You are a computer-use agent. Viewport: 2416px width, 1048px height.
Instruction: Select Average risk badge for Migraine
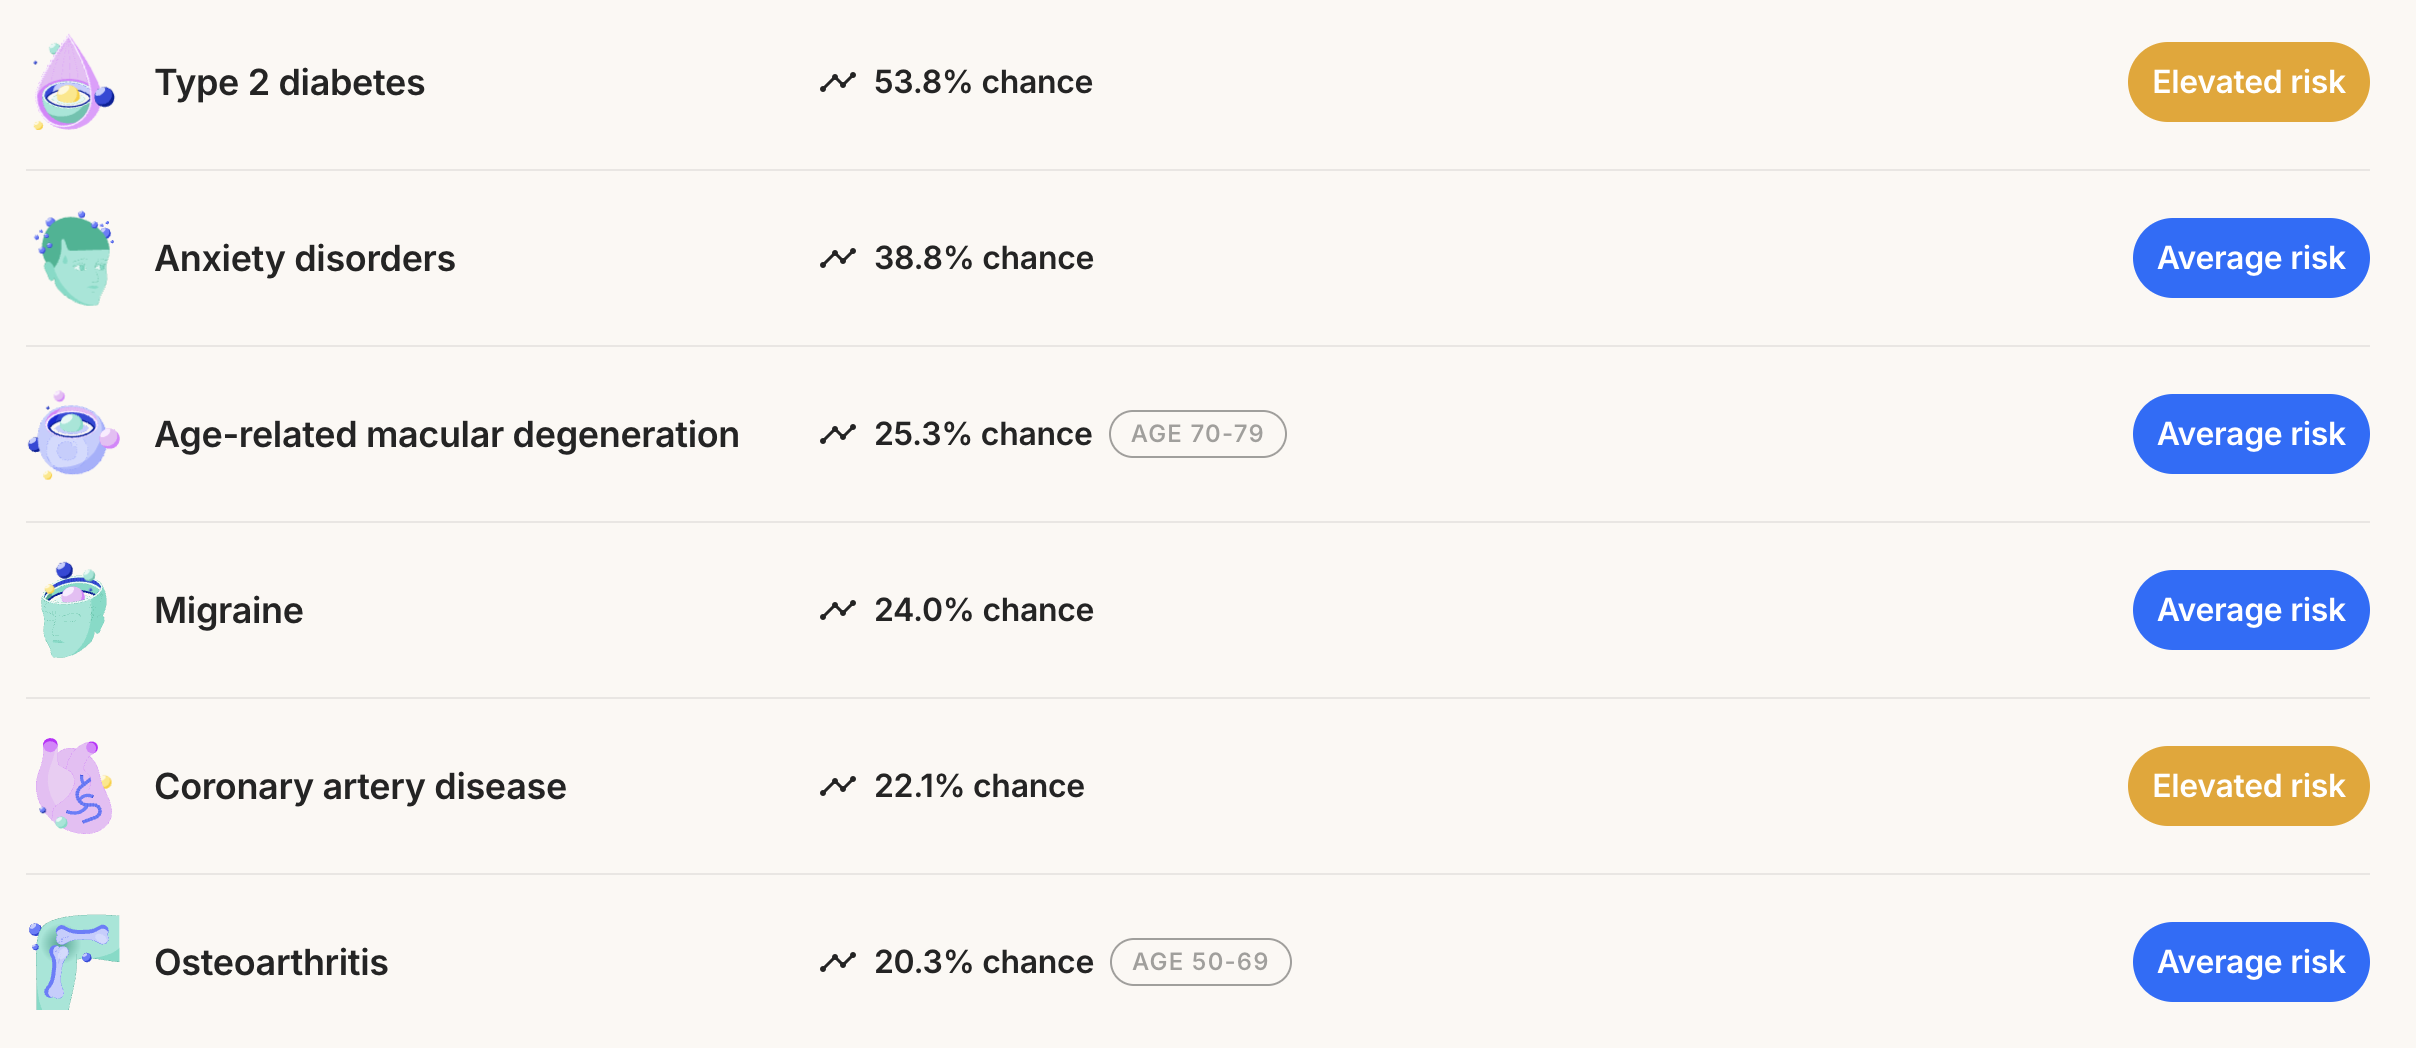[x=2251, y=610]
